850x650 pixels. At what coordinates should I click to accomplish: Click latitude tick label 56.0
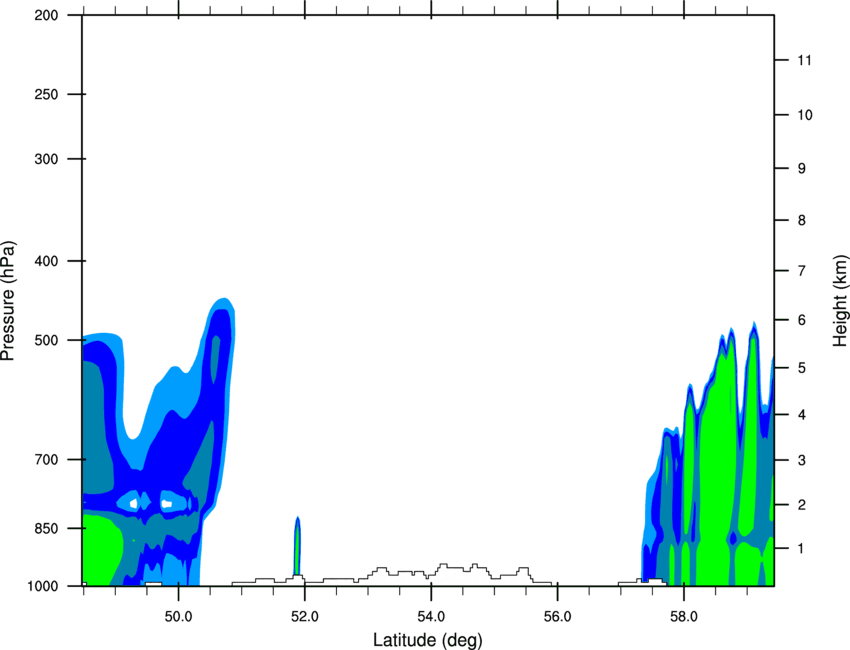pyautogui.click(x=557, y=617)
